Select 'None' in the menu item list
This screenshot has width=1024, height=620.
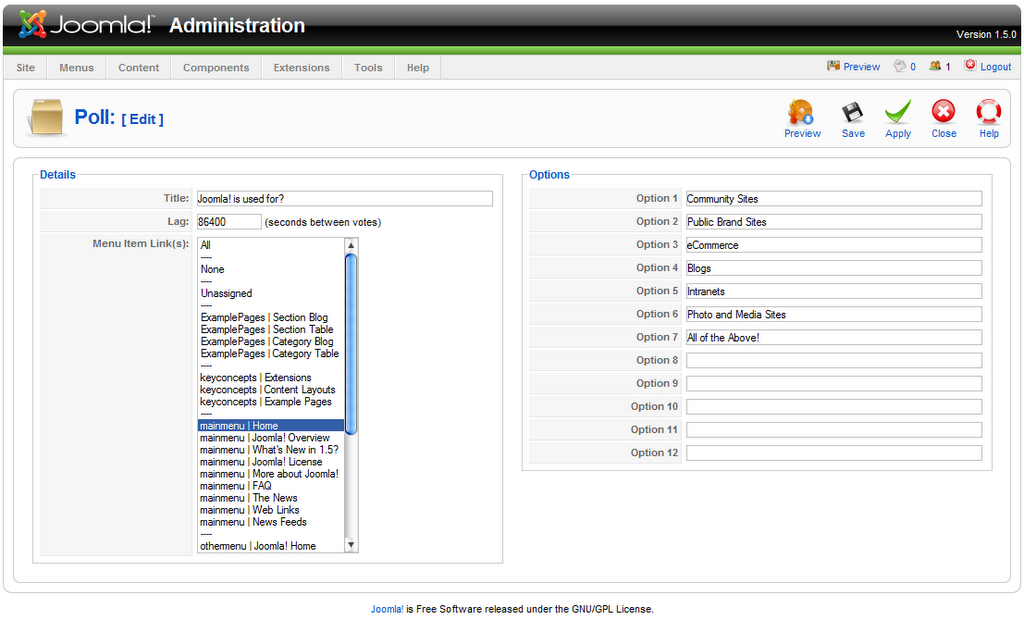271,269
